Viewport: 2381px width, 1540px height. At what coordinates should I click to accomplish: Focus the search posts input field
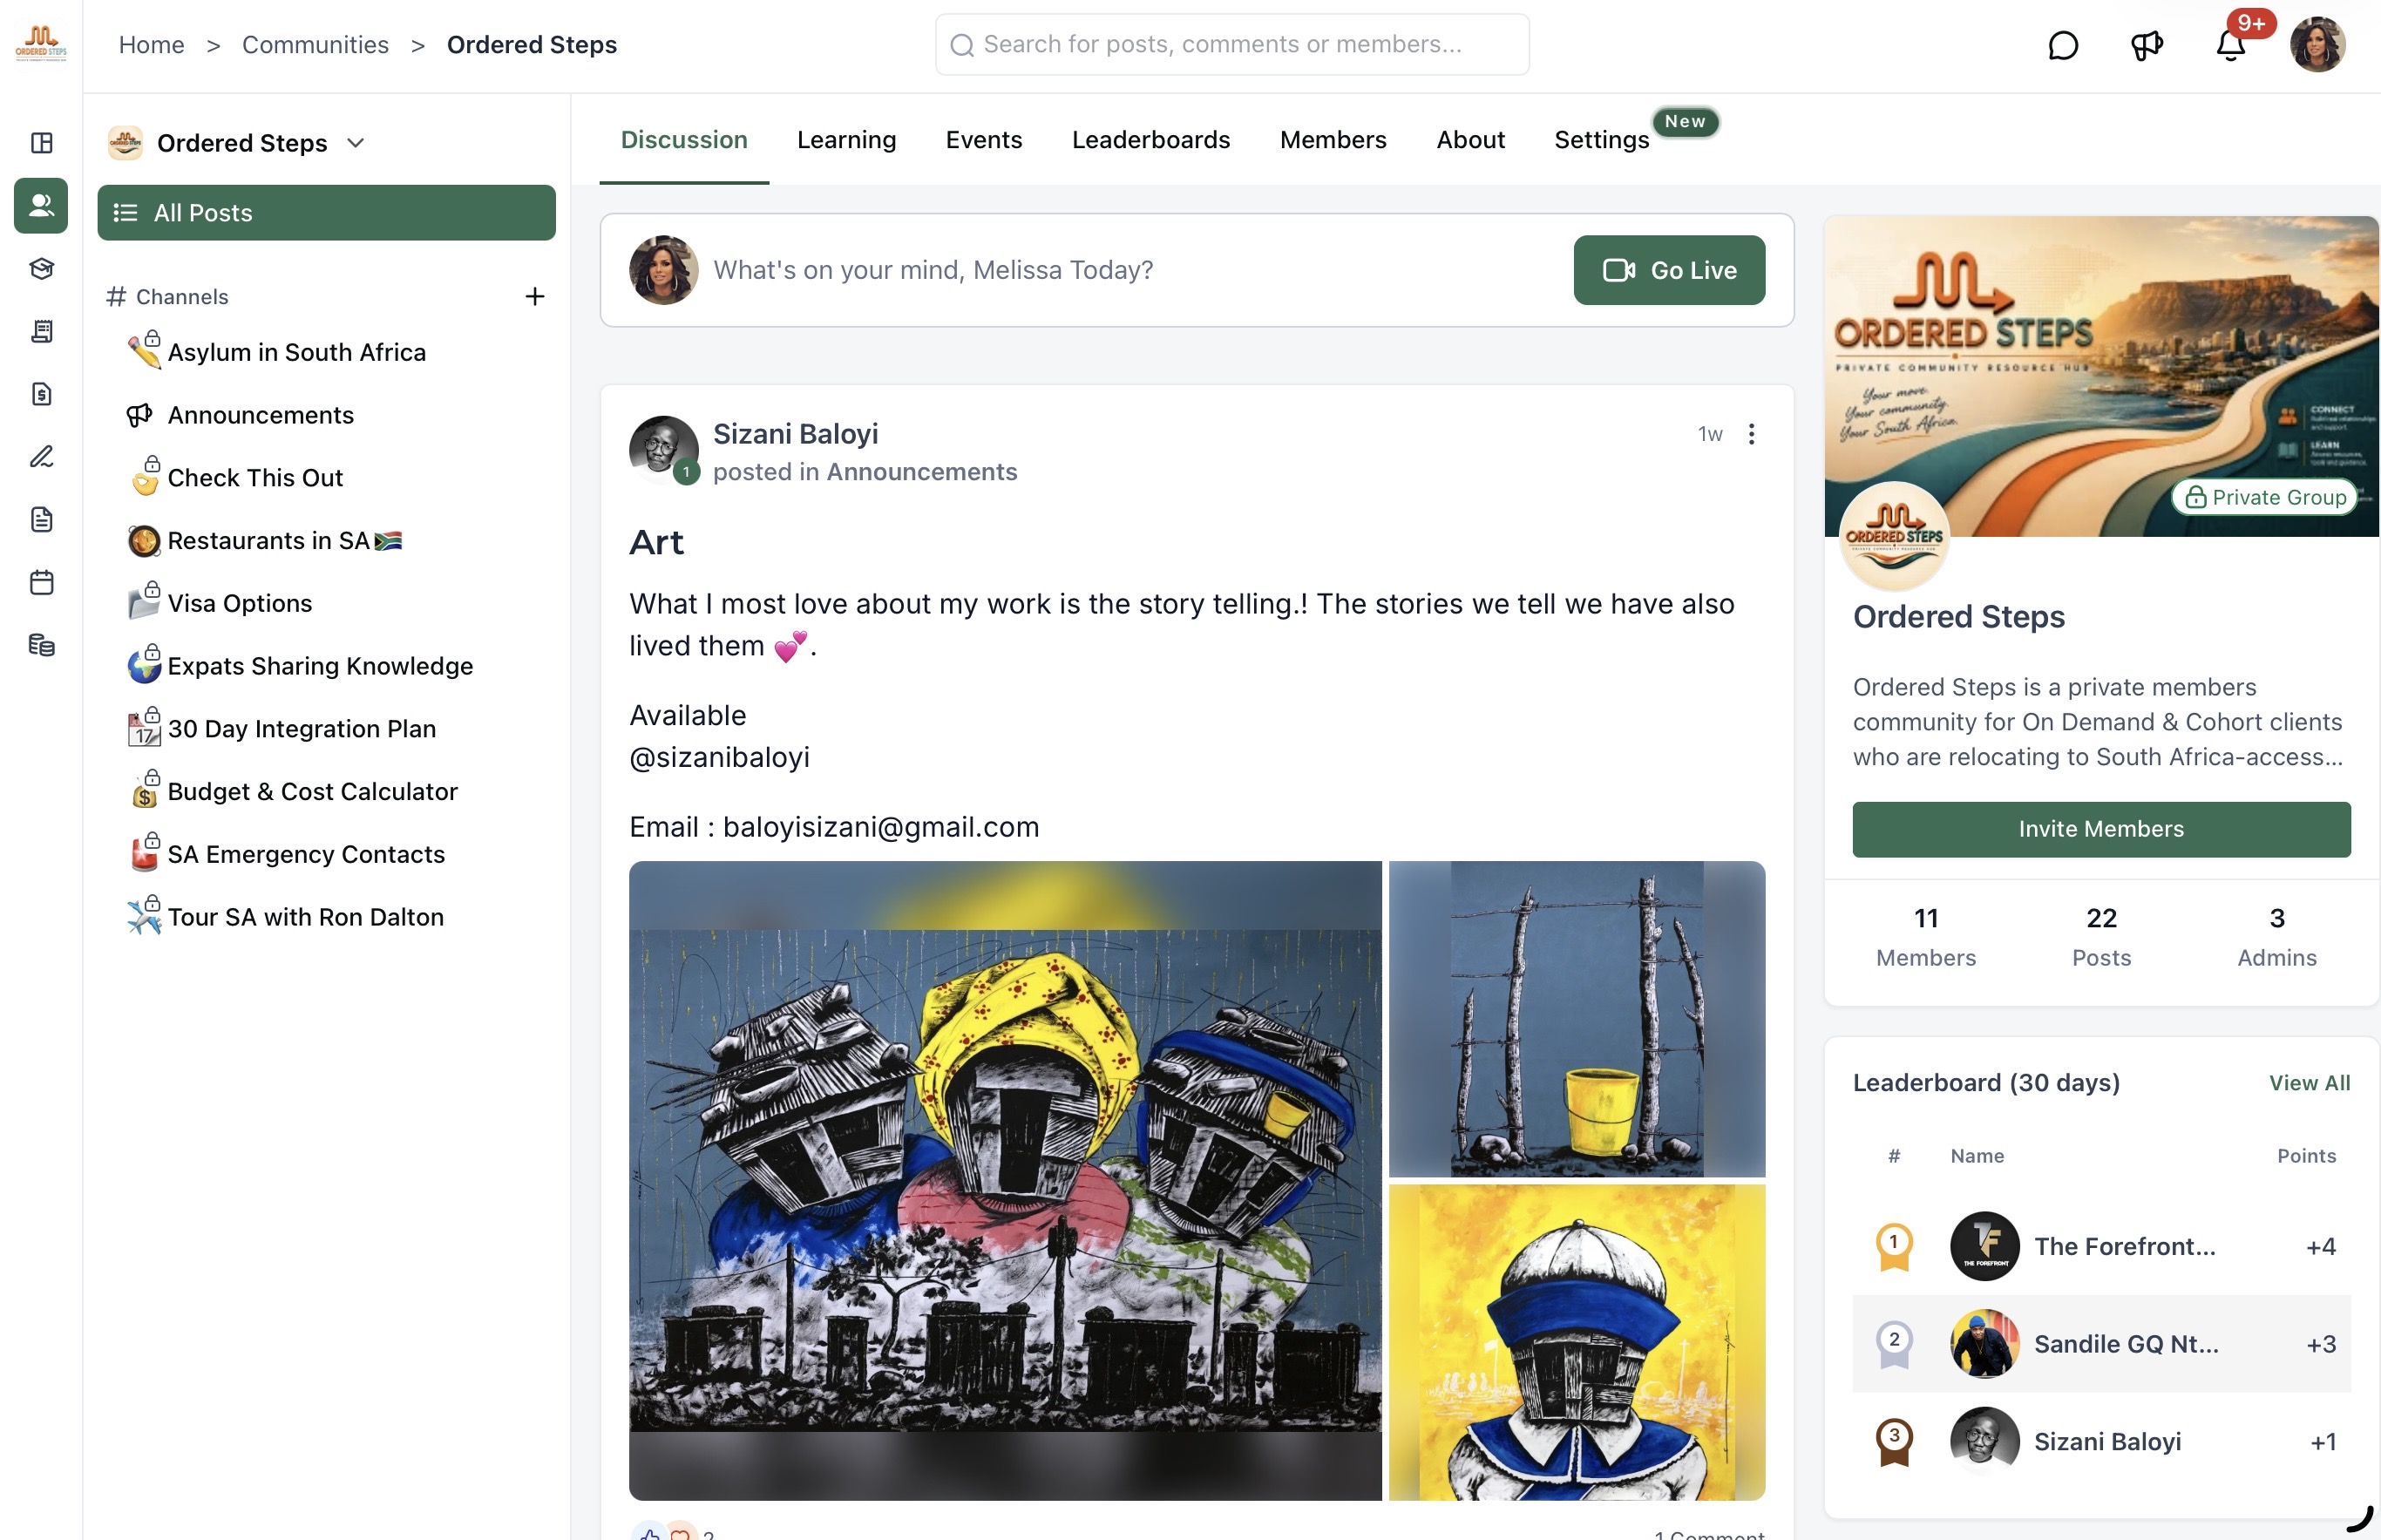coord(1232,45)
